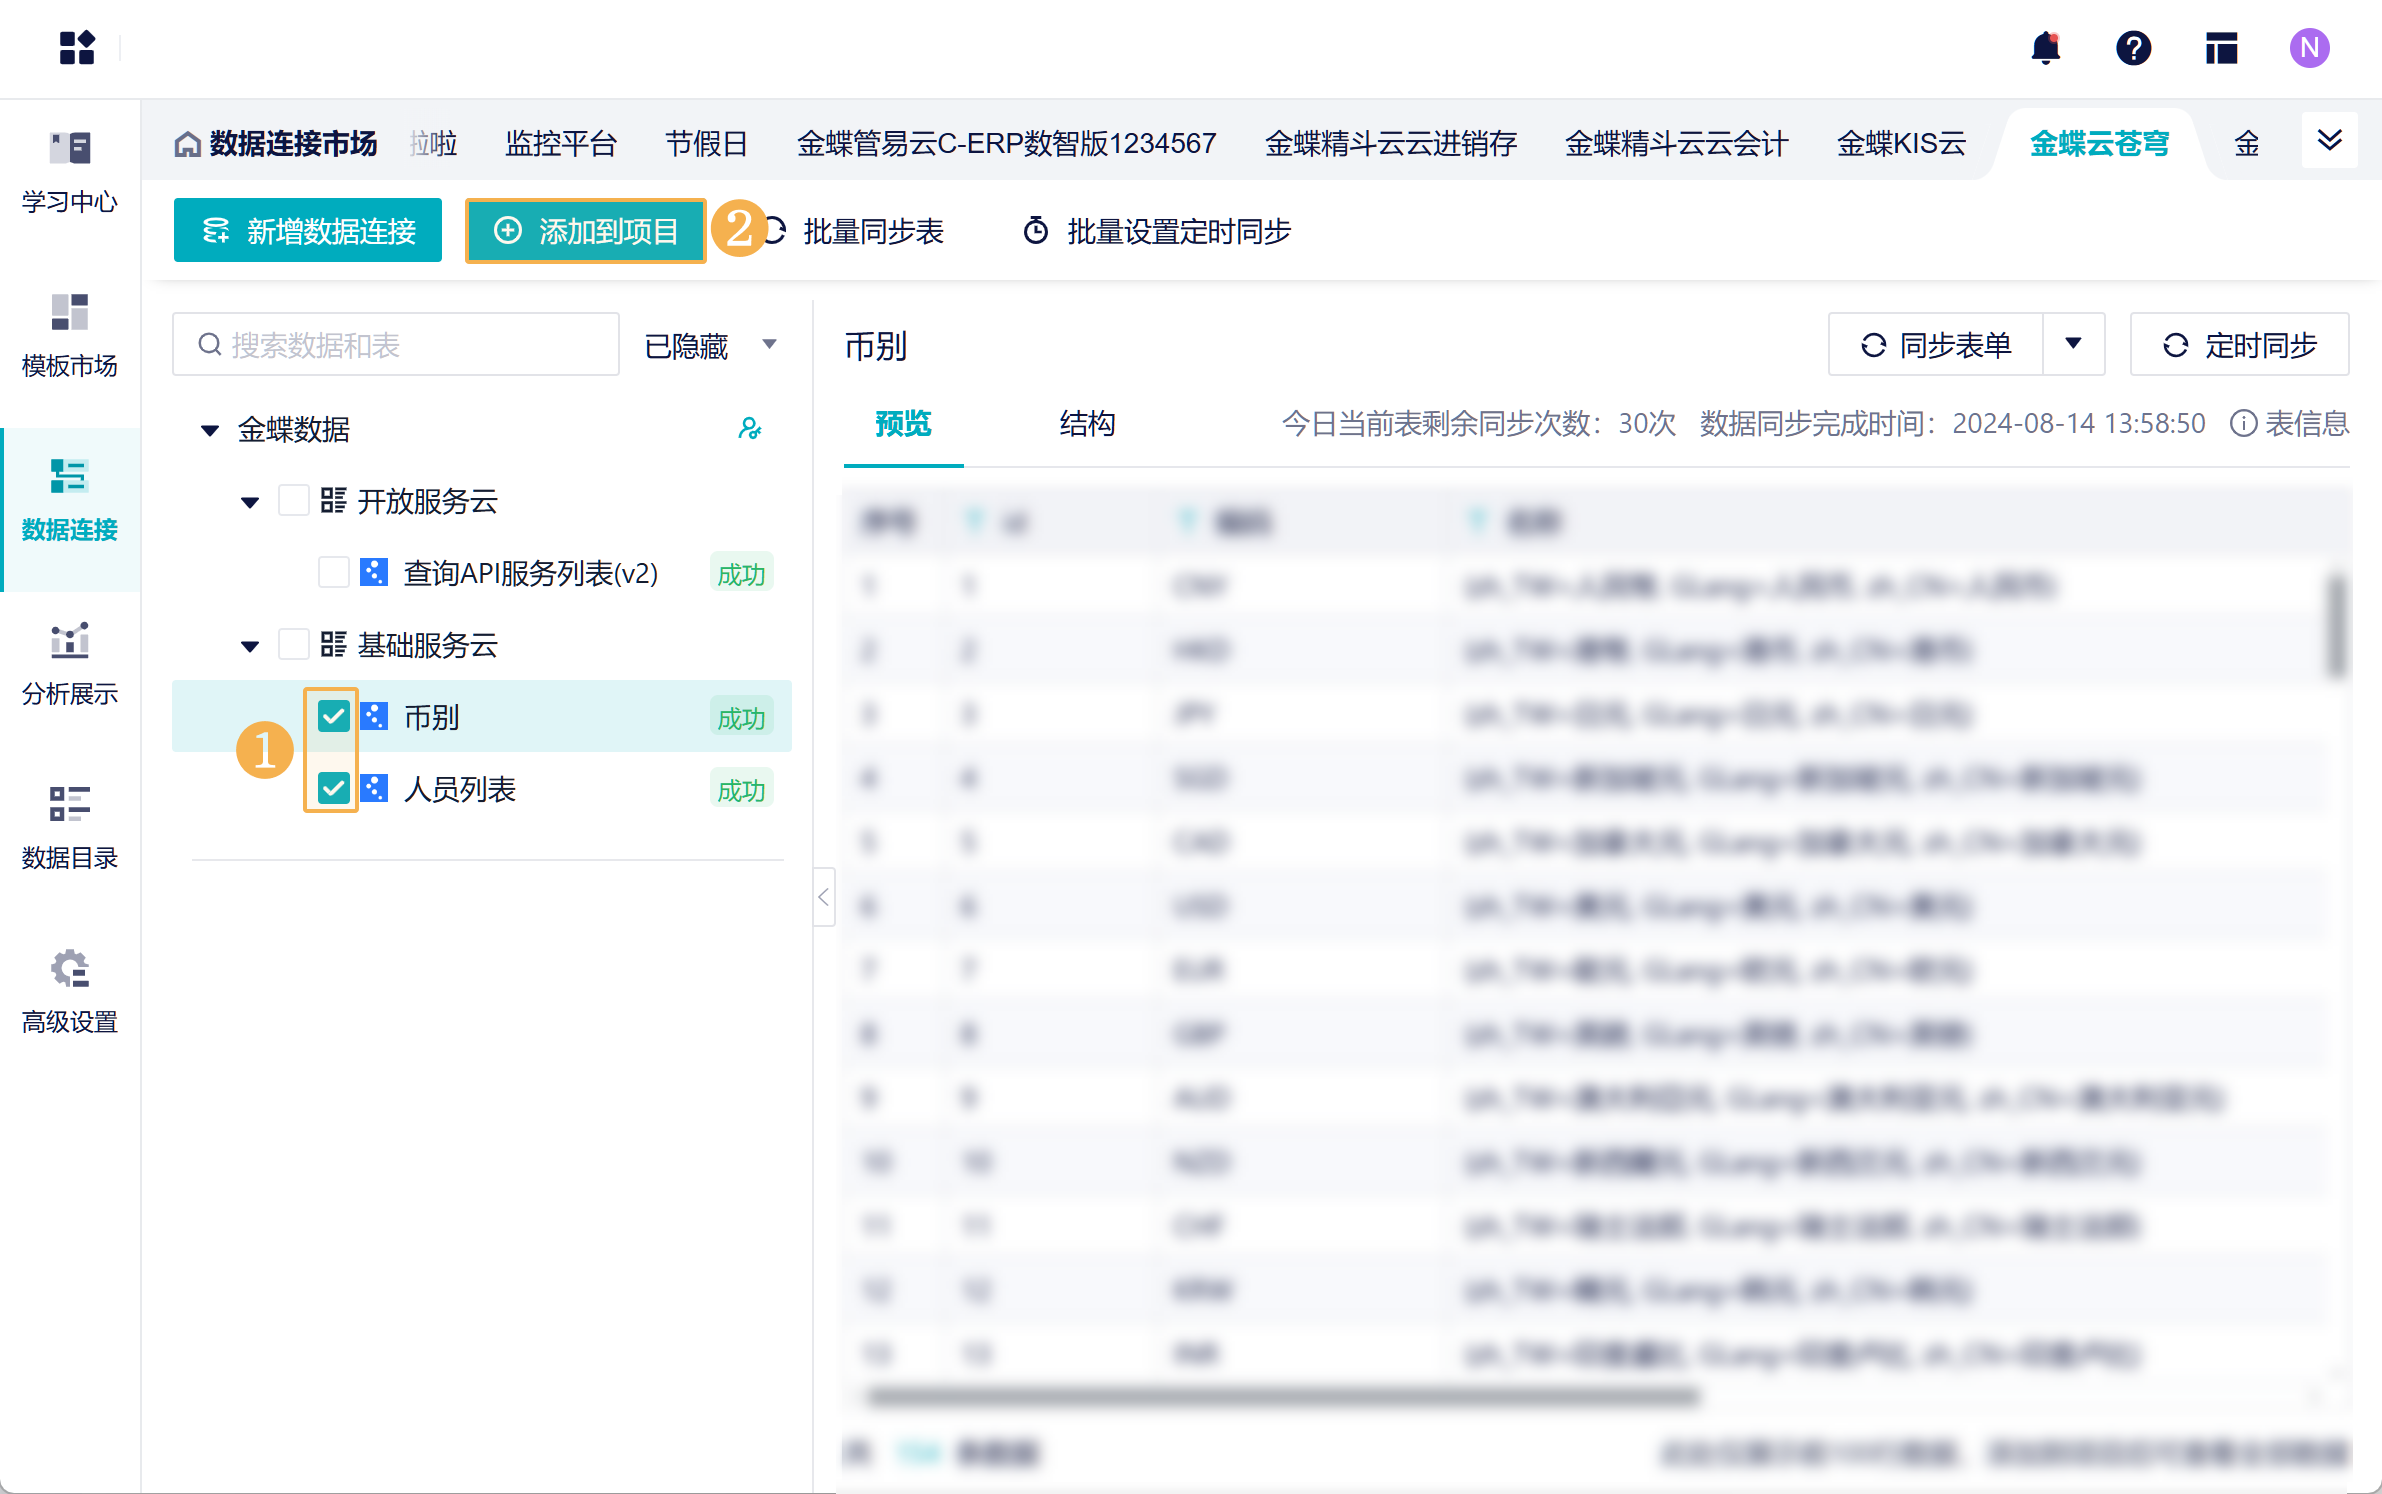Viewport: 2382px width, 1494px height.
Task: Collapse the 基础服务云 tree node
Action: tap(250, 646)
